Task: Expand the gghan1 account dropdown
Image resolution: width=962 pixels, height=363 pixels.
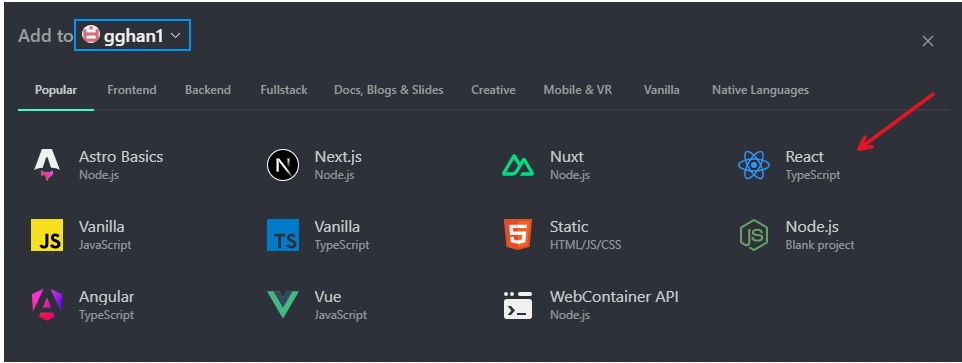Action: click(133, 36)
